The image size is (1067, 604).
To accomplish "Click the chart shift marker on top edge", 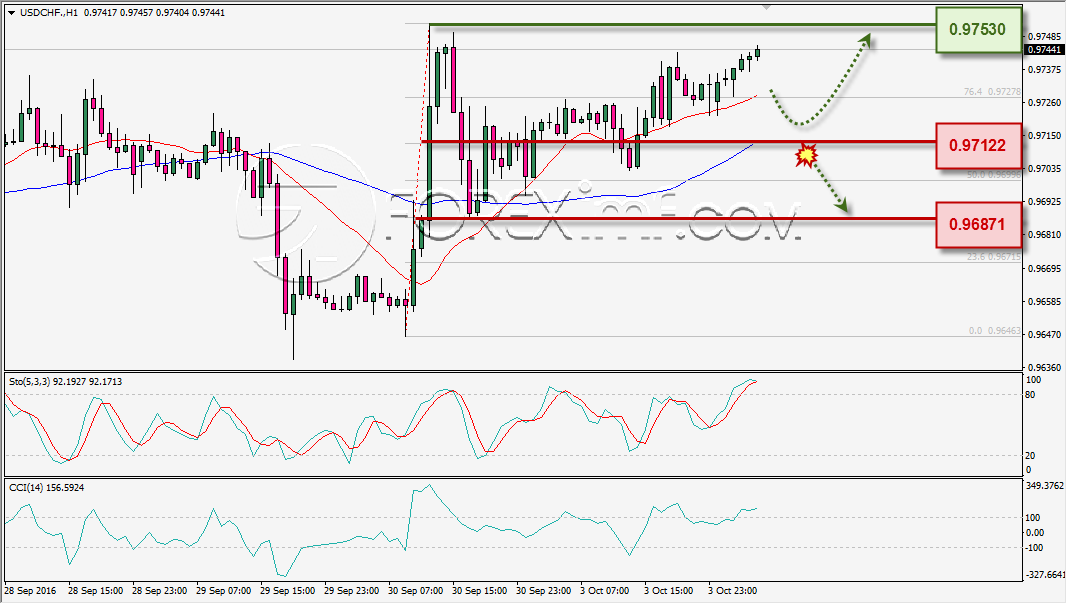I will [767, 7].
